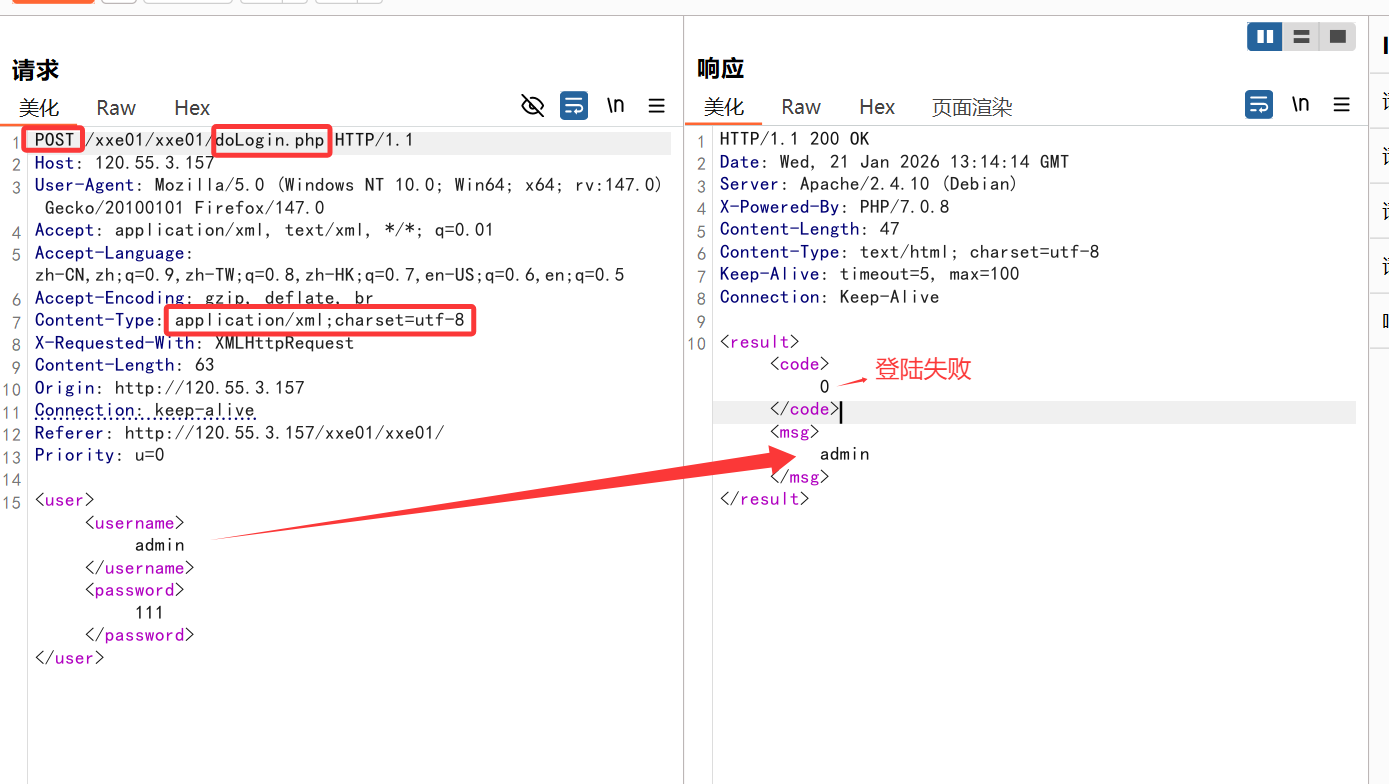Click doLogin.php in the request line
Image resolution: width=1389 pixels, height=784 pixels.
pyautogui.click(x=270, y=141)
